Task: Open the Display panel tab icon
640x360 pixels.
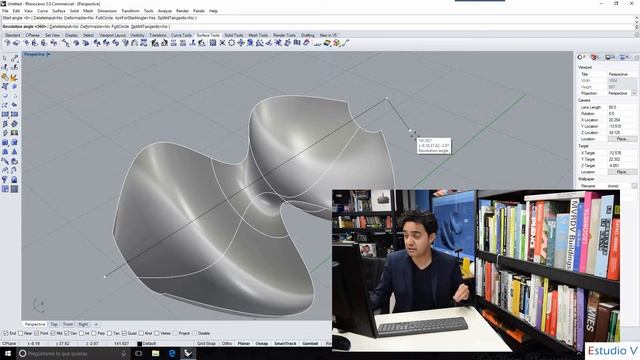Action: coord(609,58)
